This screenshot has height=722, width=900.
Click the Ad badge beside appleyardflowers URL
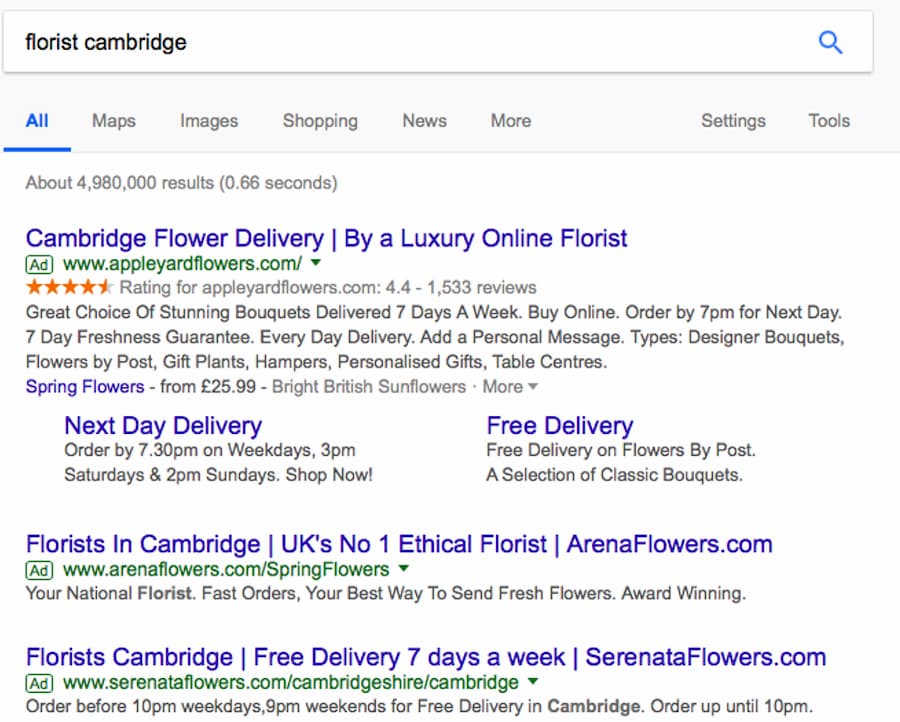point(39,265)
